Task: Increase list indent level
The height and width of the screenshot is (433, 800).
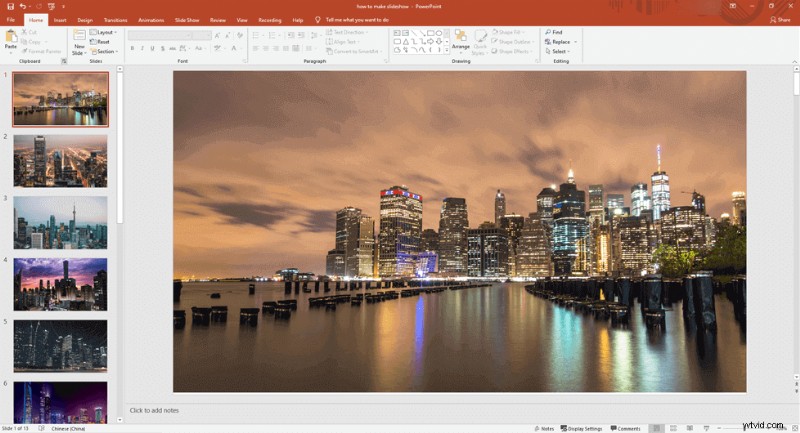Action: coord(301,35)
